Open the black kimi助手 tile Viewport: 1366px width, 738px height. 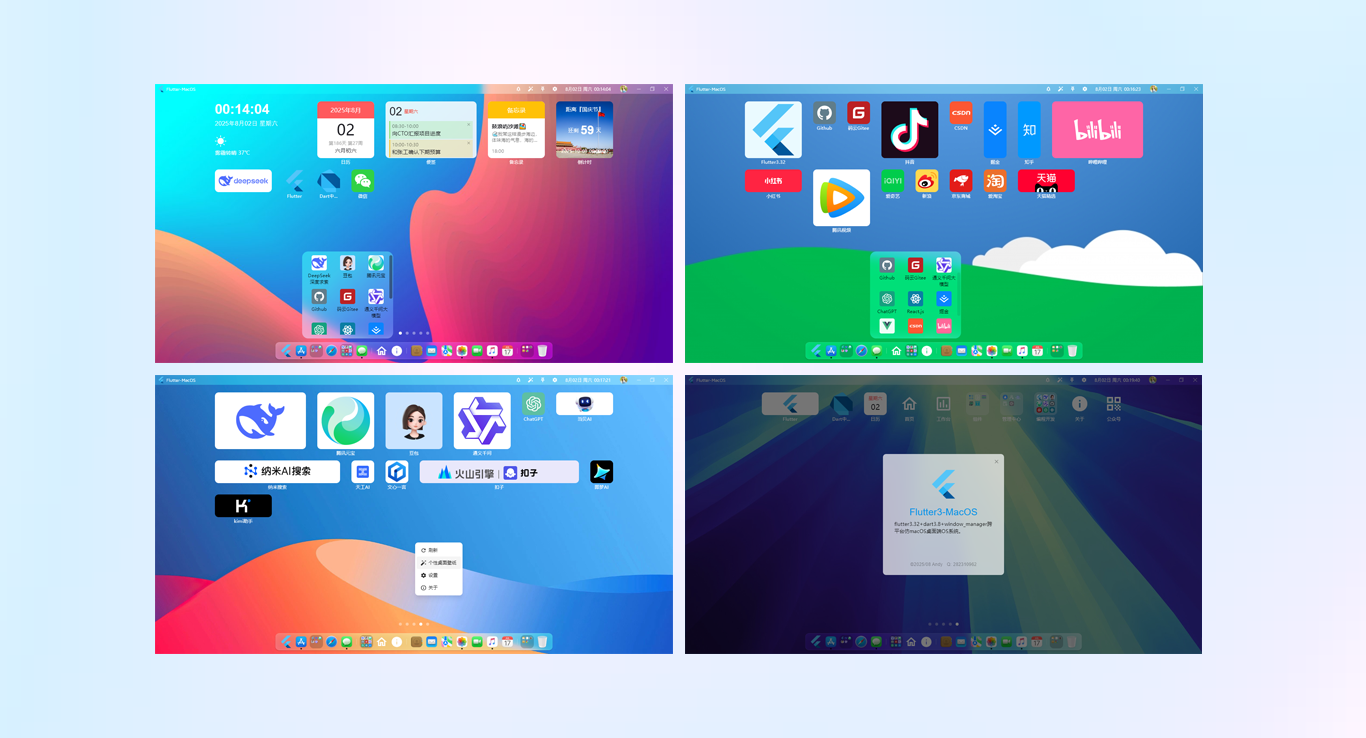(243, 506)
